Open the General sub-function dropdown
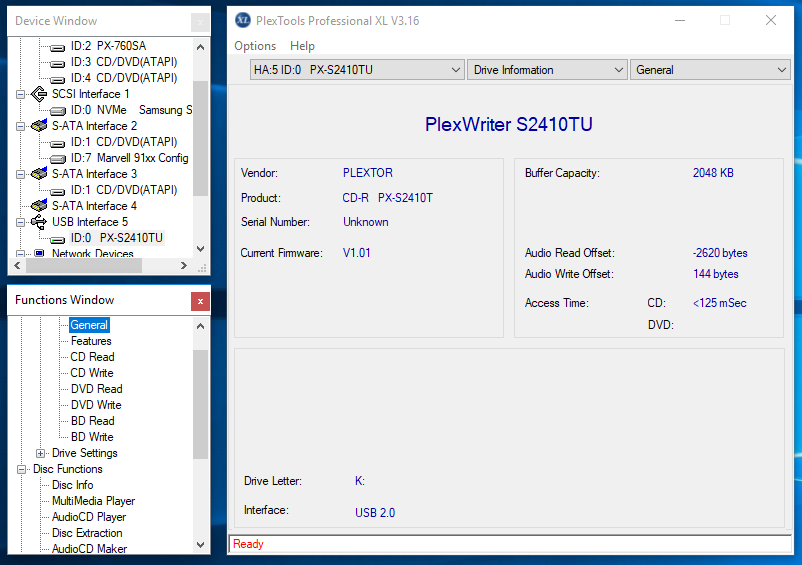 pos(710,70)
